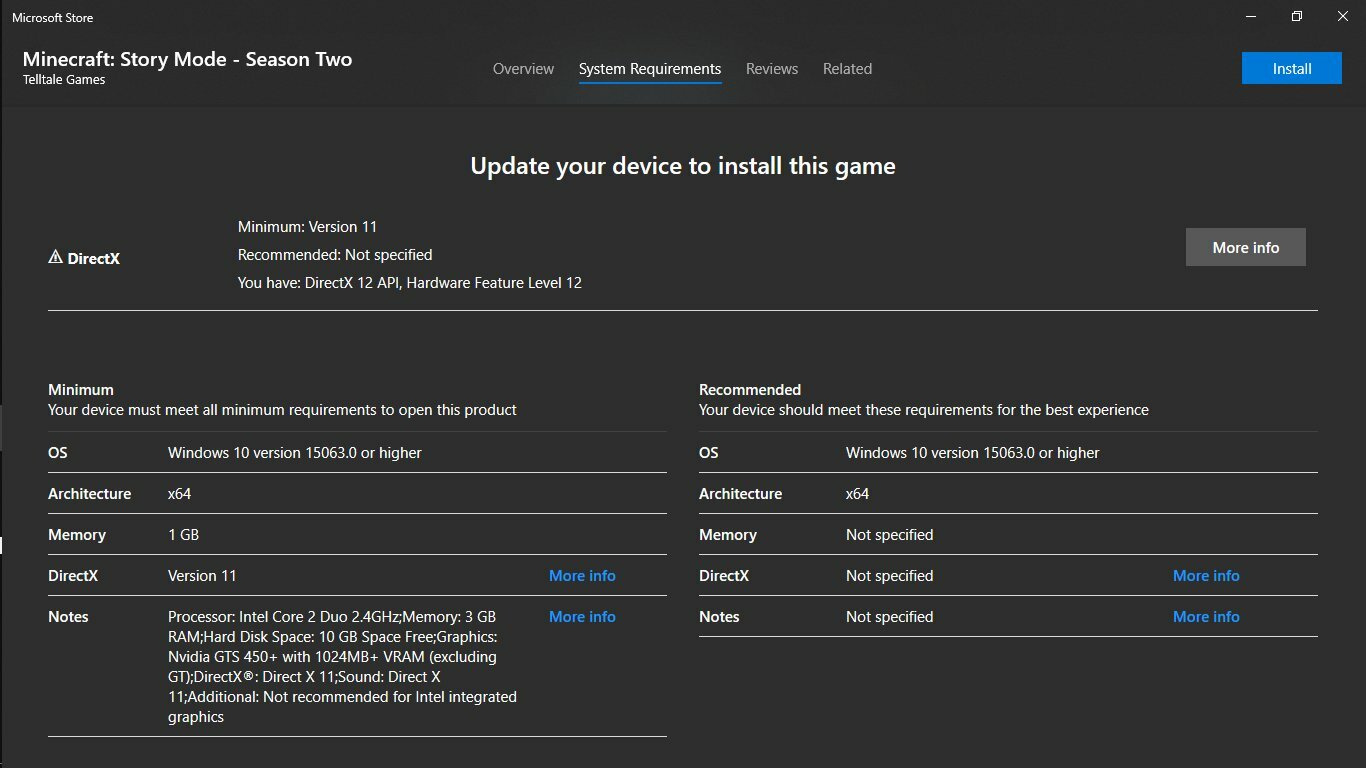
Task: Click the game title Minecraft: Story Mode - Season Two
Action: [187, 59]
